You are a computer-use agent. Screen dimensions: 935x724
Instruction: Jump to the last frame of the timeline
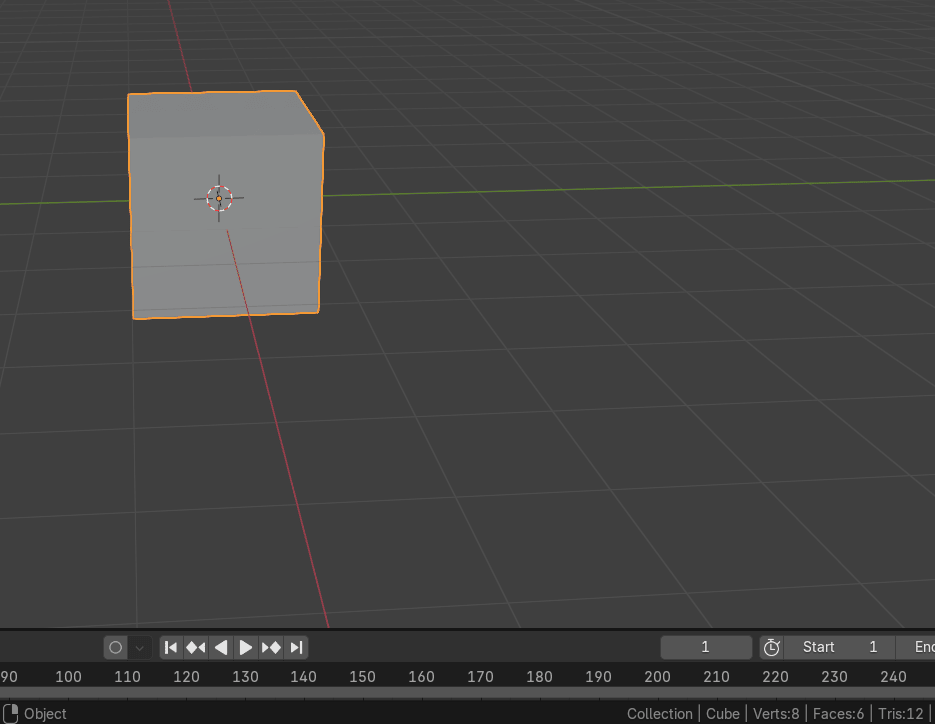pyautogui.click(x=296, y=647)
